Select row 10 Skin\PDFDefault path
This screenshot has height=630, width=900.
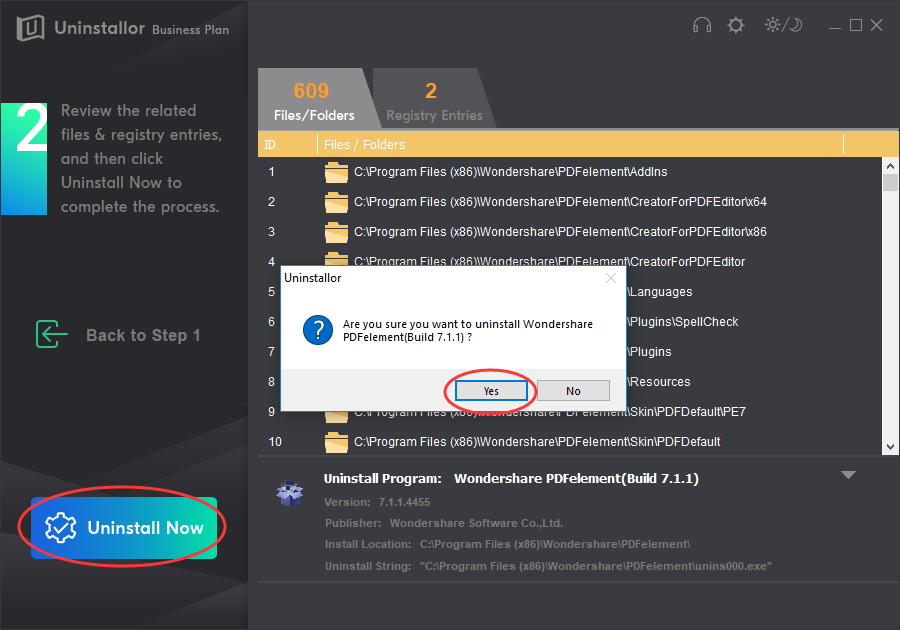point(570,442)
